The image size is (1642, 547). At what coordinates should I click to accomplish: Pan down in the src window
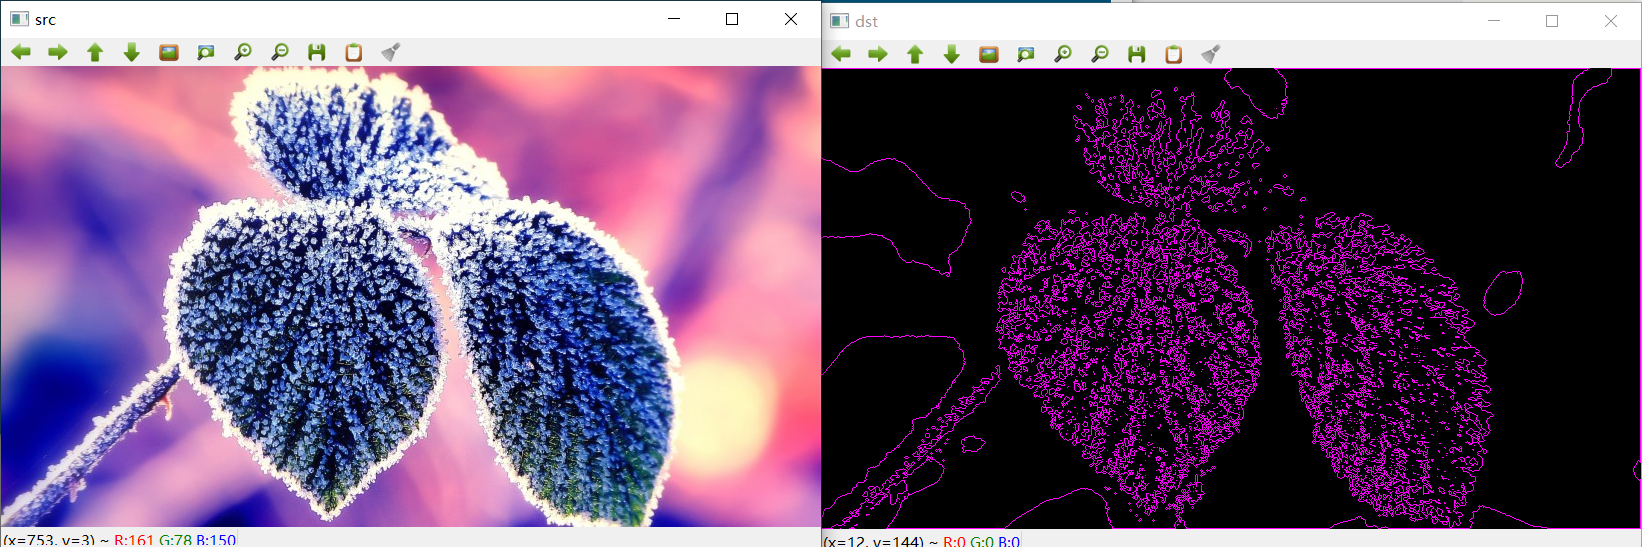click(x=132, y=52)
